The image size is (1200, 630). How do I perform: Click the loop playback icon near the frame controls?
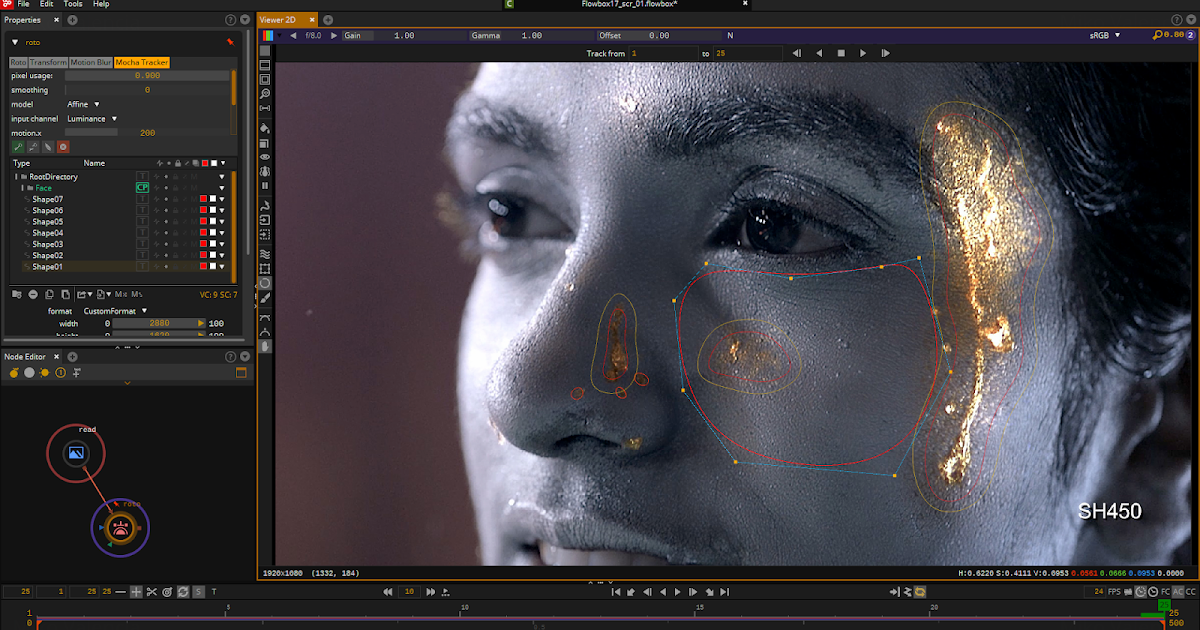pos(183,591)
